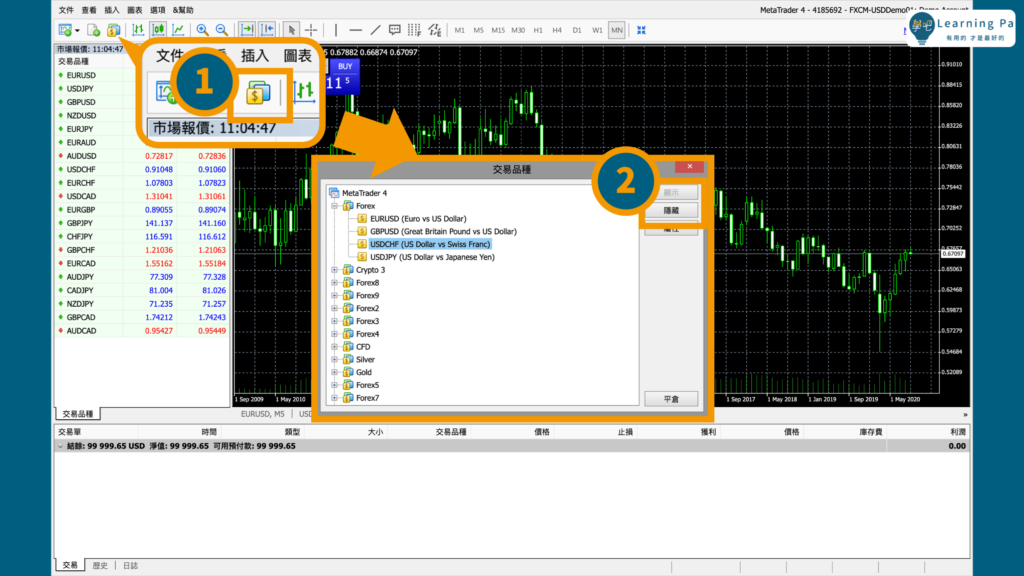Open the 插入 menu
The height and width of the screenshot is (576, 1024).
112,10
